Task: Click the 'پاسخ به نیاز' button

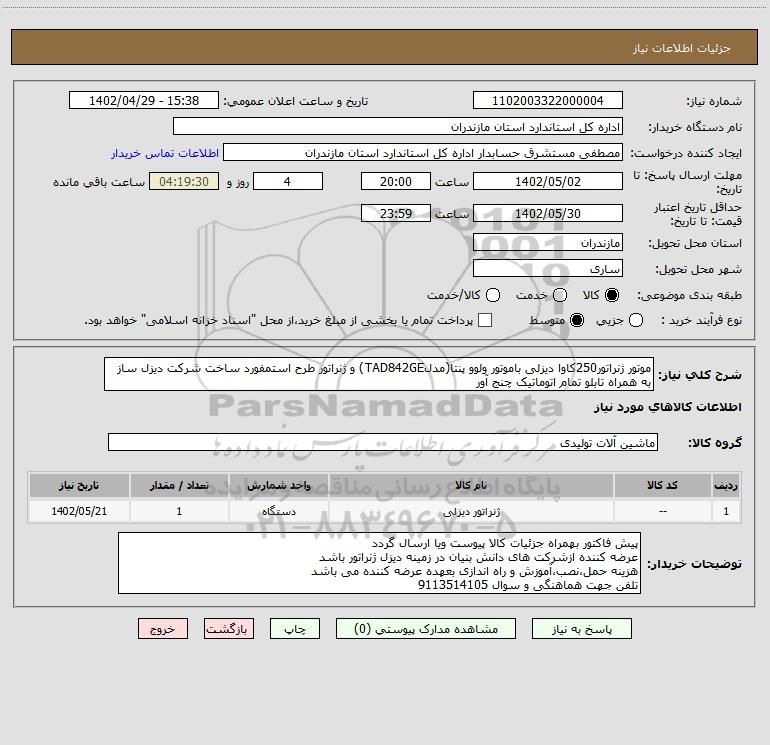Action: tap(581, 629)
